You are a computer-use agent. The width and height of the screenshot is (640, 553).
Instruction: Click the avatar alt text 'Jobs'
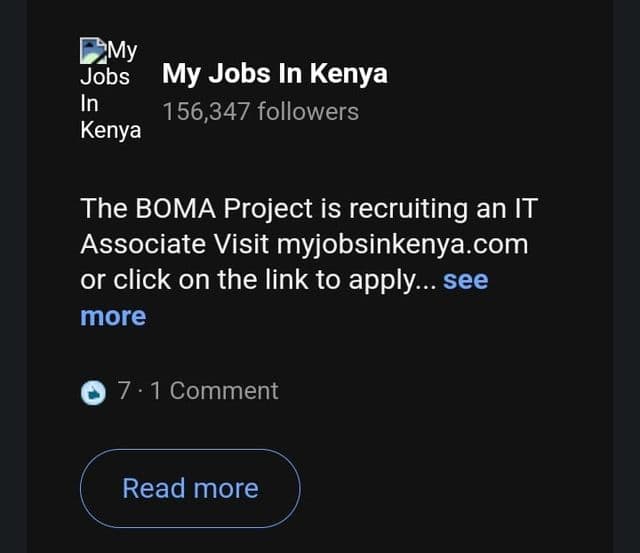coord(105,77)
